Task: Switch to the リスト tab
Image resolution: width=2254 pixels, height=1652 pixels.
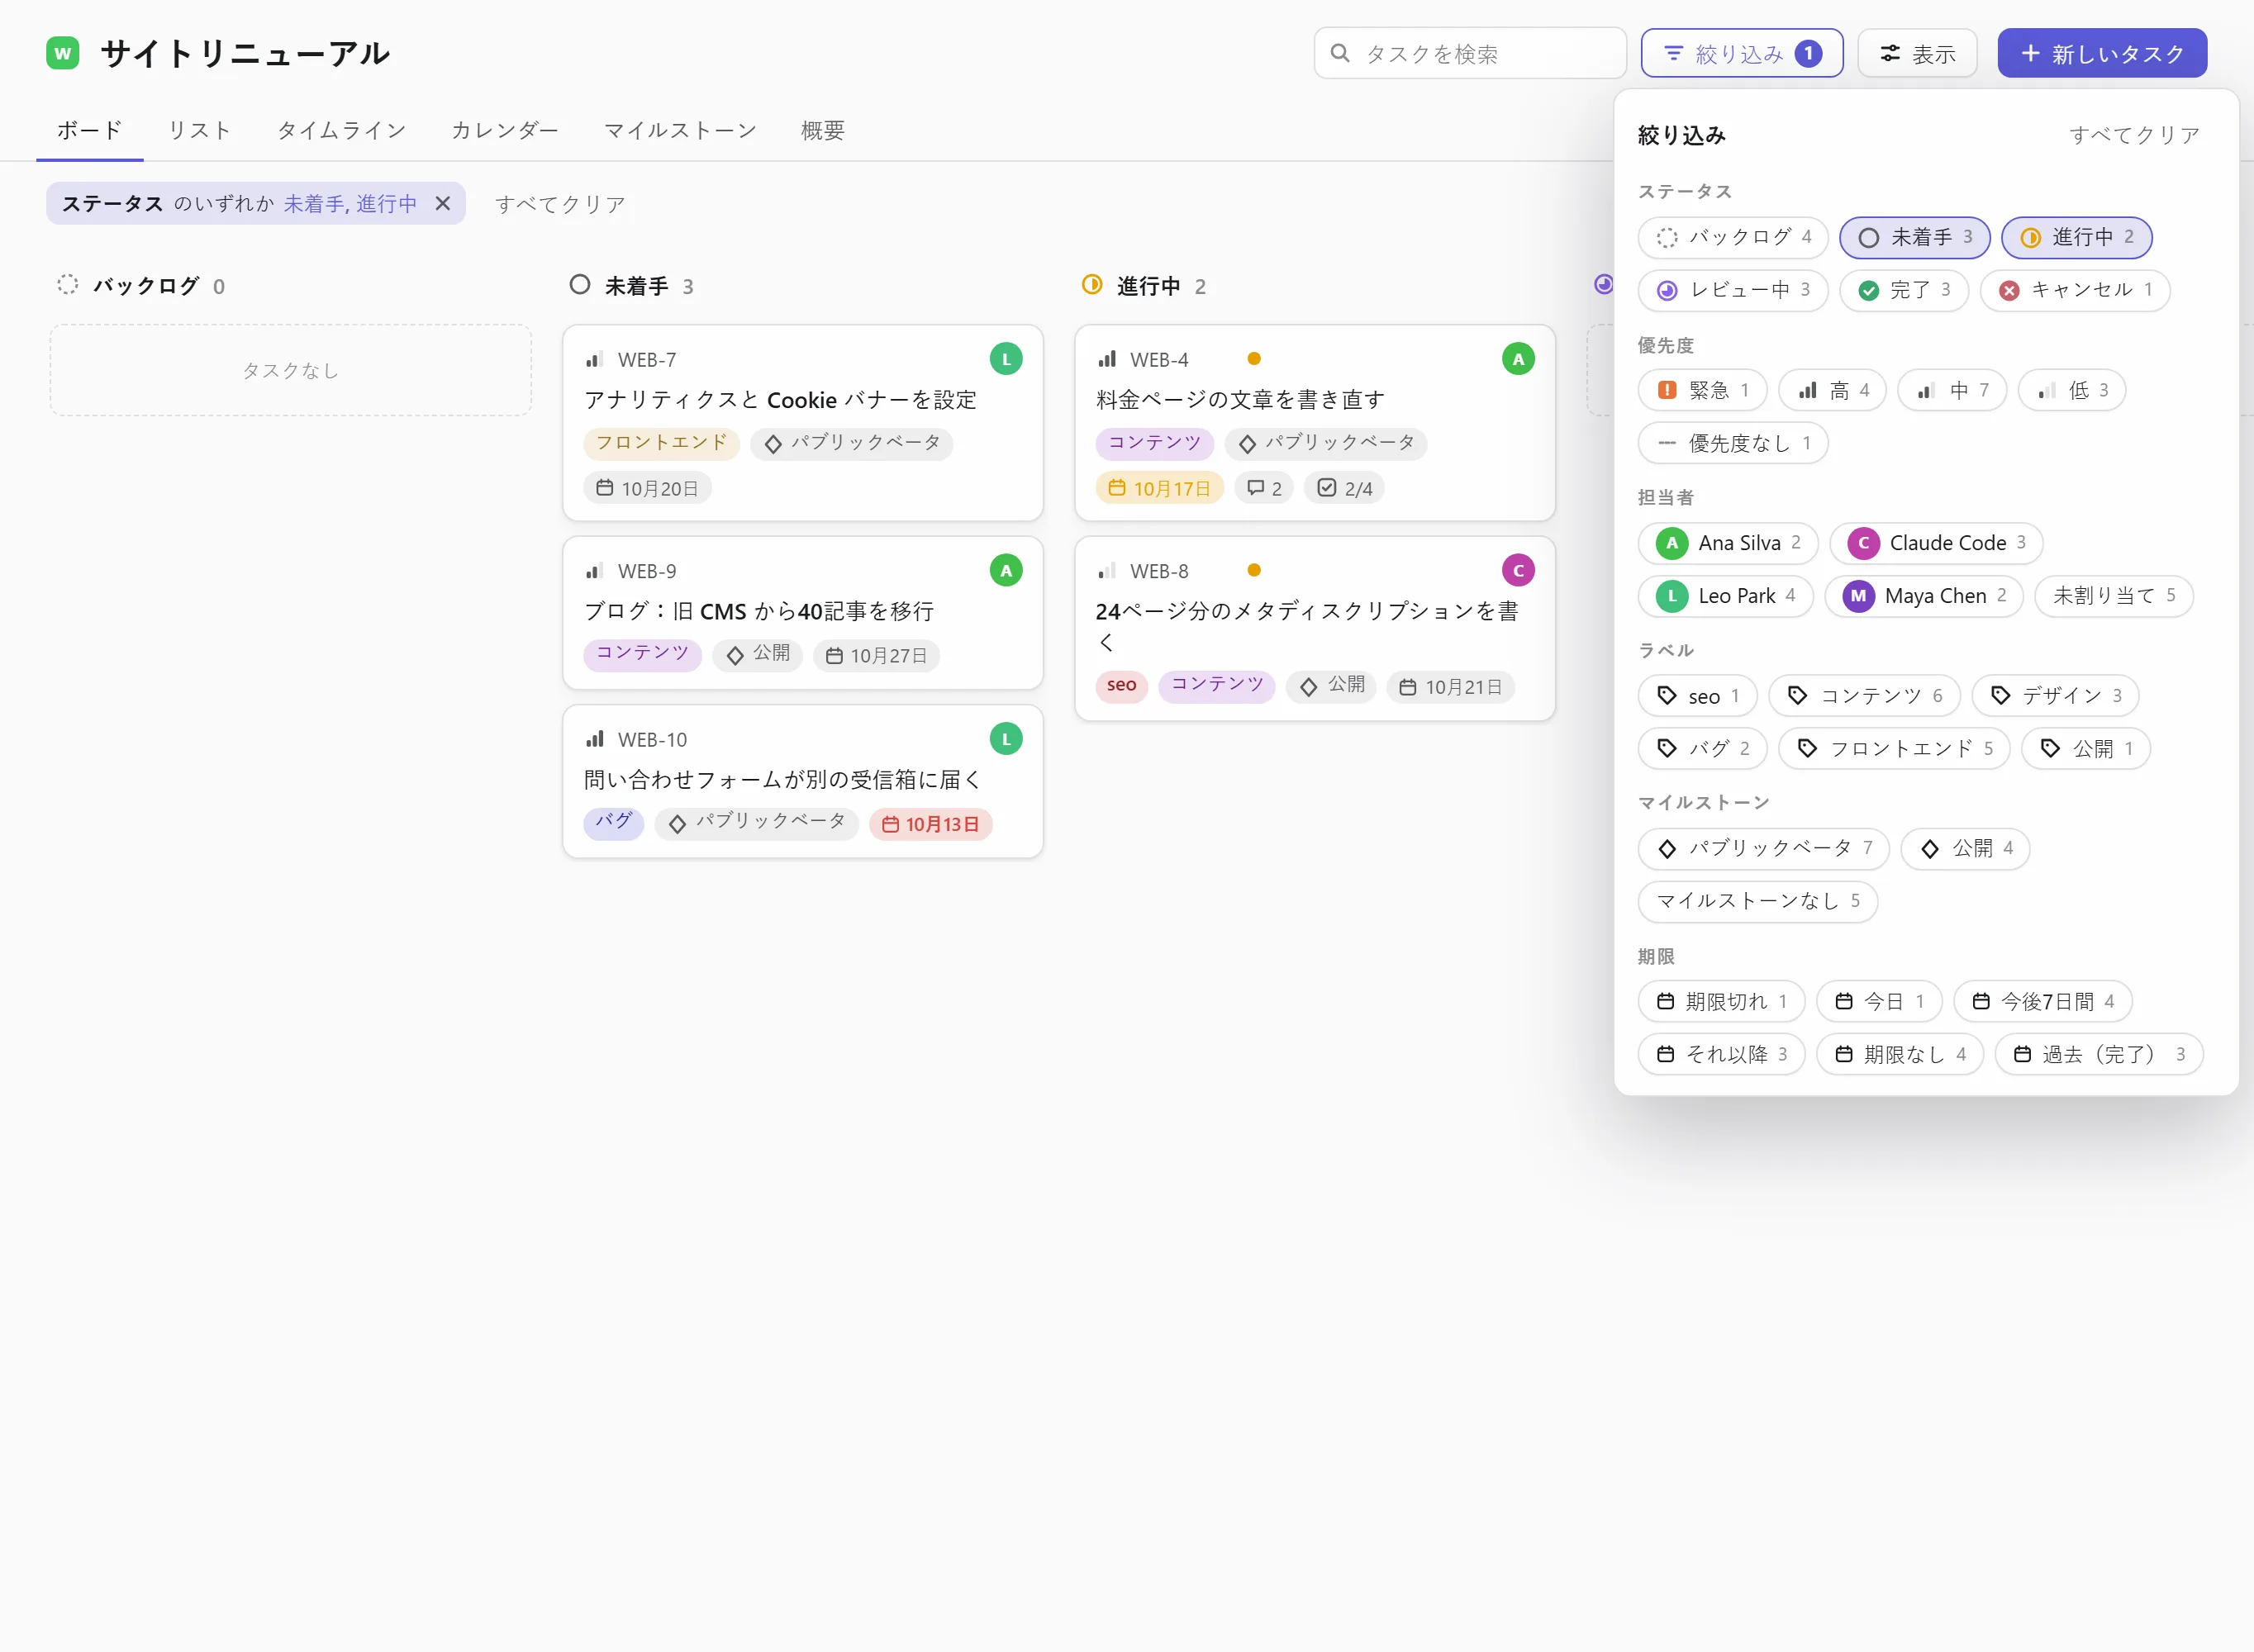Action: [x=199, y=130]
